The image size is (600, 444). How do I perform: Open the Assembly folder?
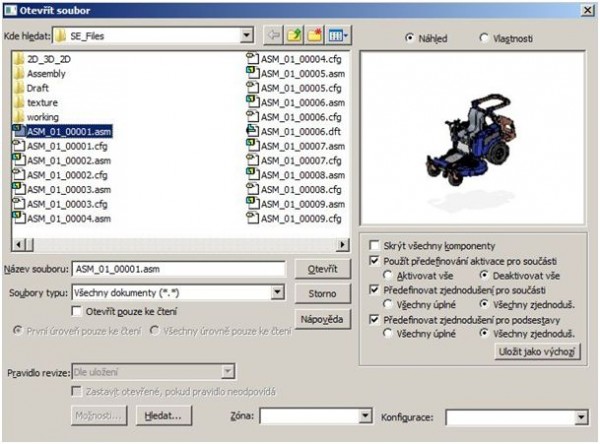(x=46, y=73)
